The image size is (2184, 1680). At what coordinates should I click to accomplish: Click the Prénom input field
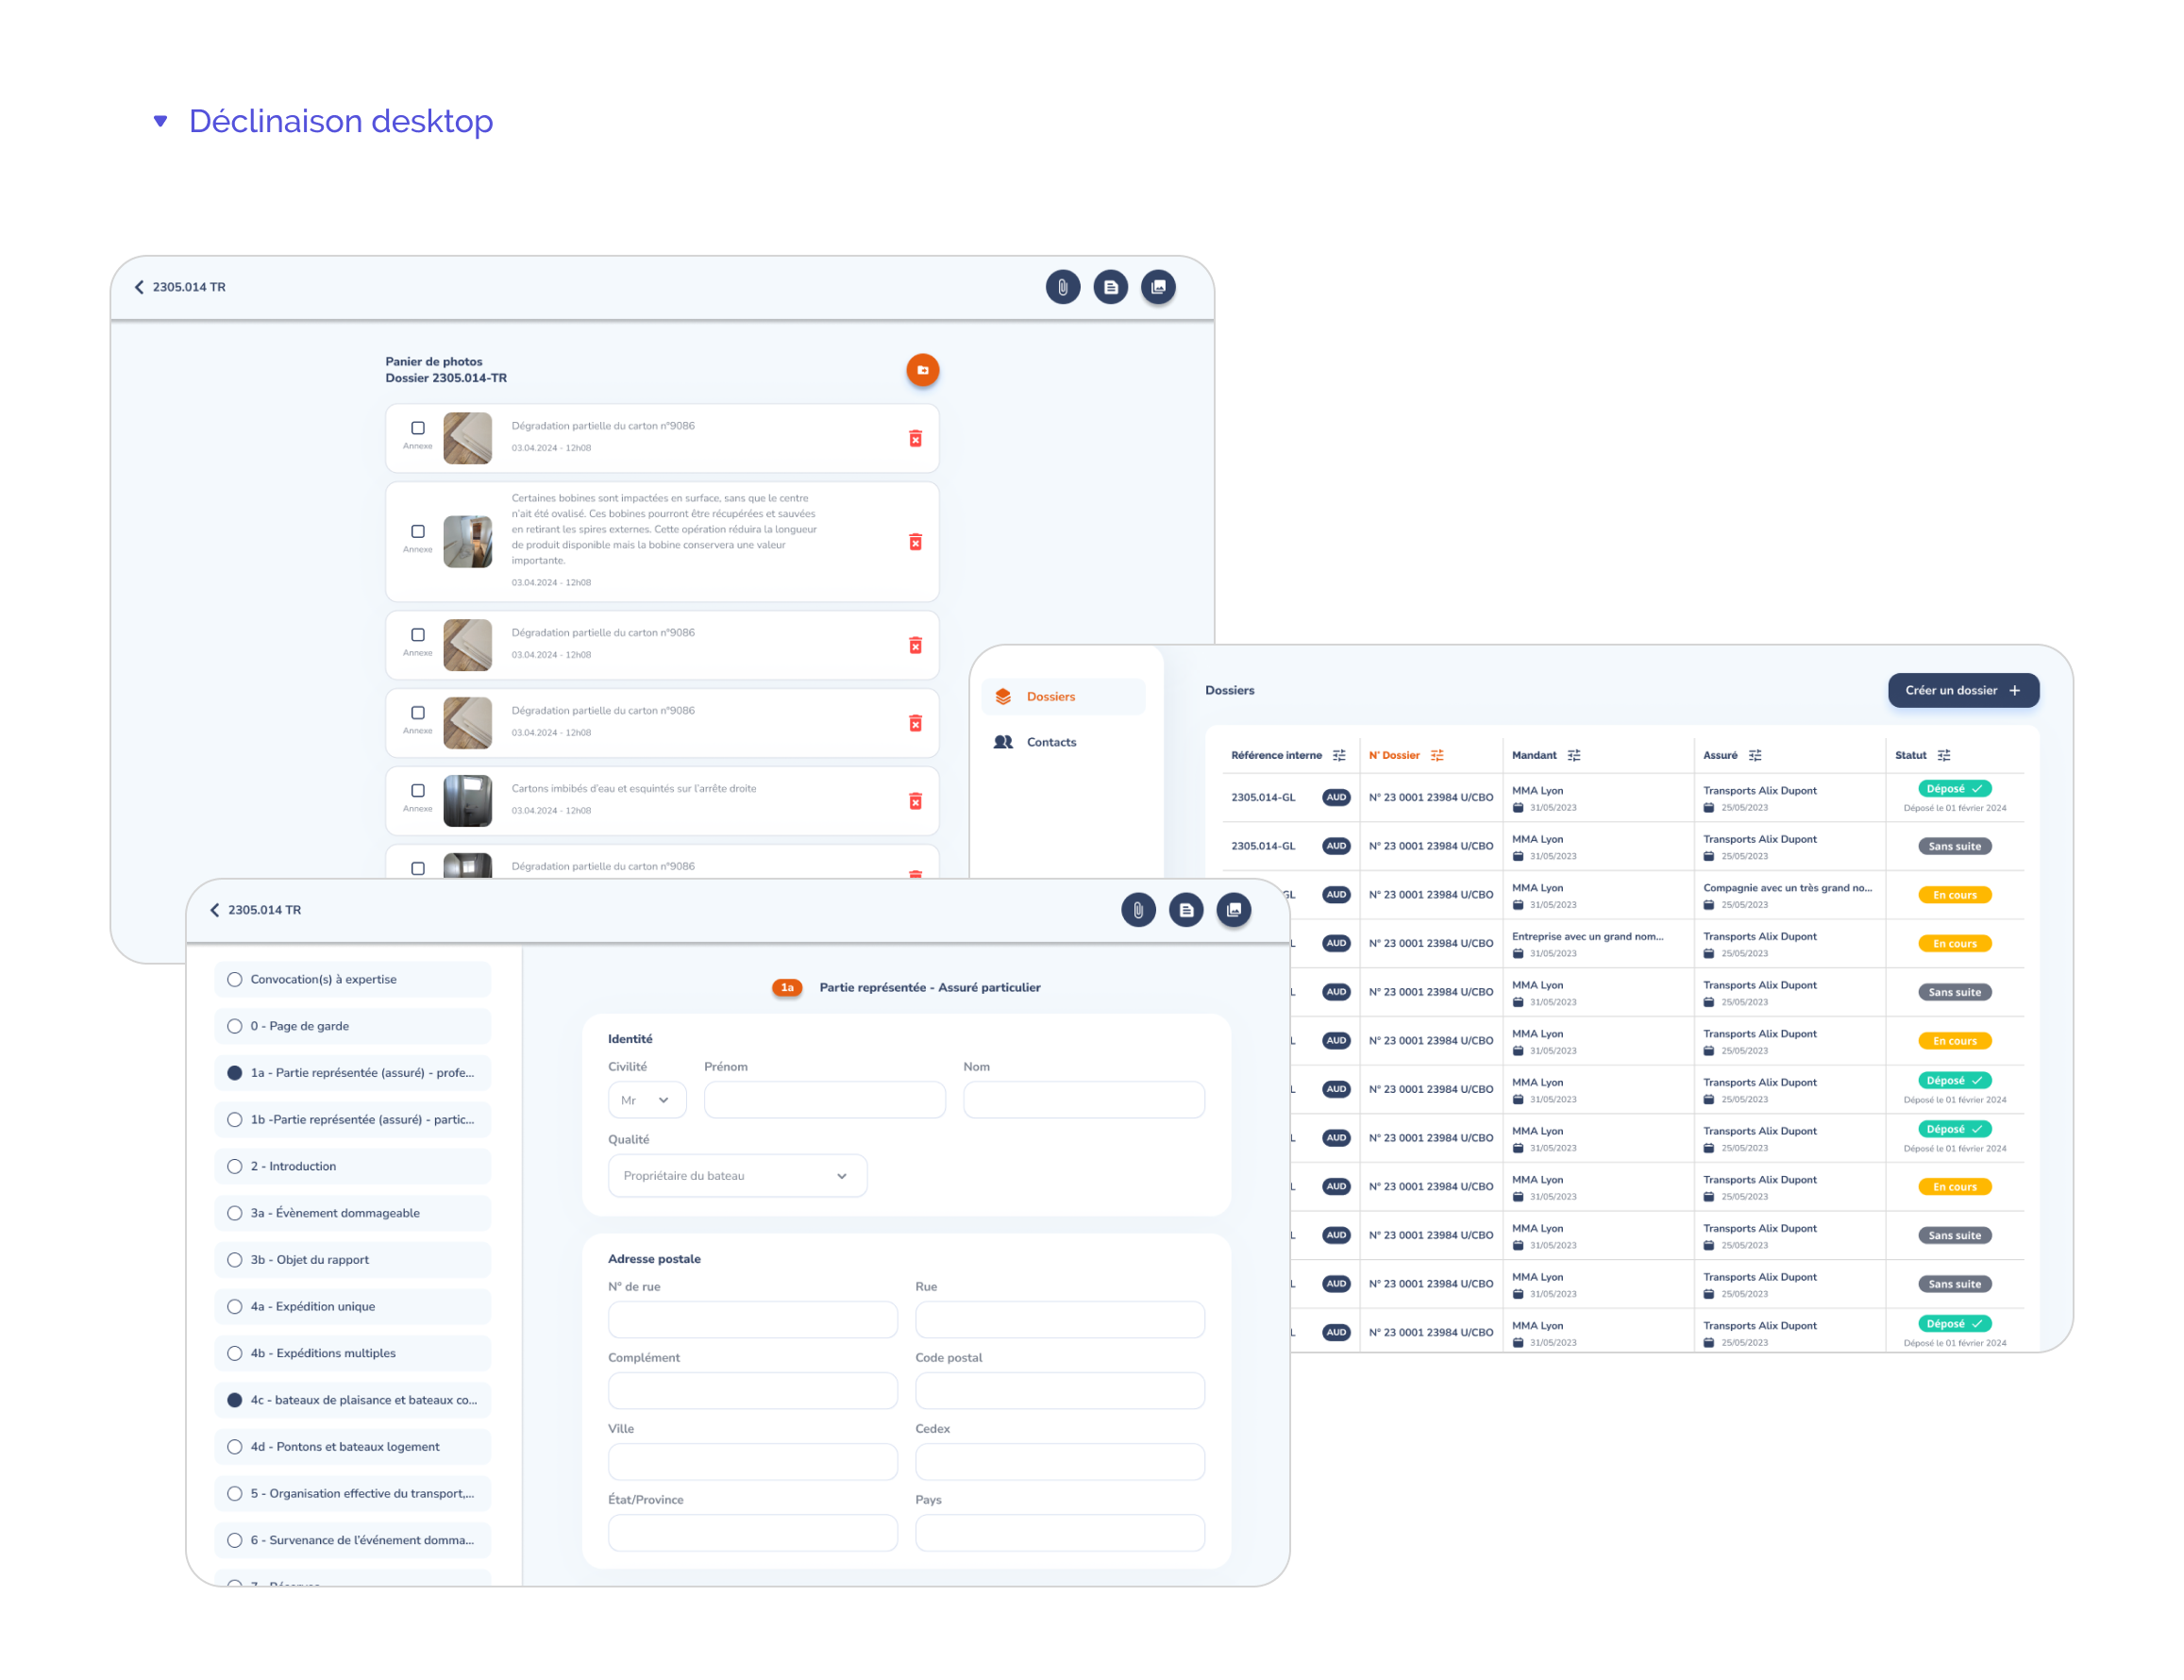coord(824,1101)
